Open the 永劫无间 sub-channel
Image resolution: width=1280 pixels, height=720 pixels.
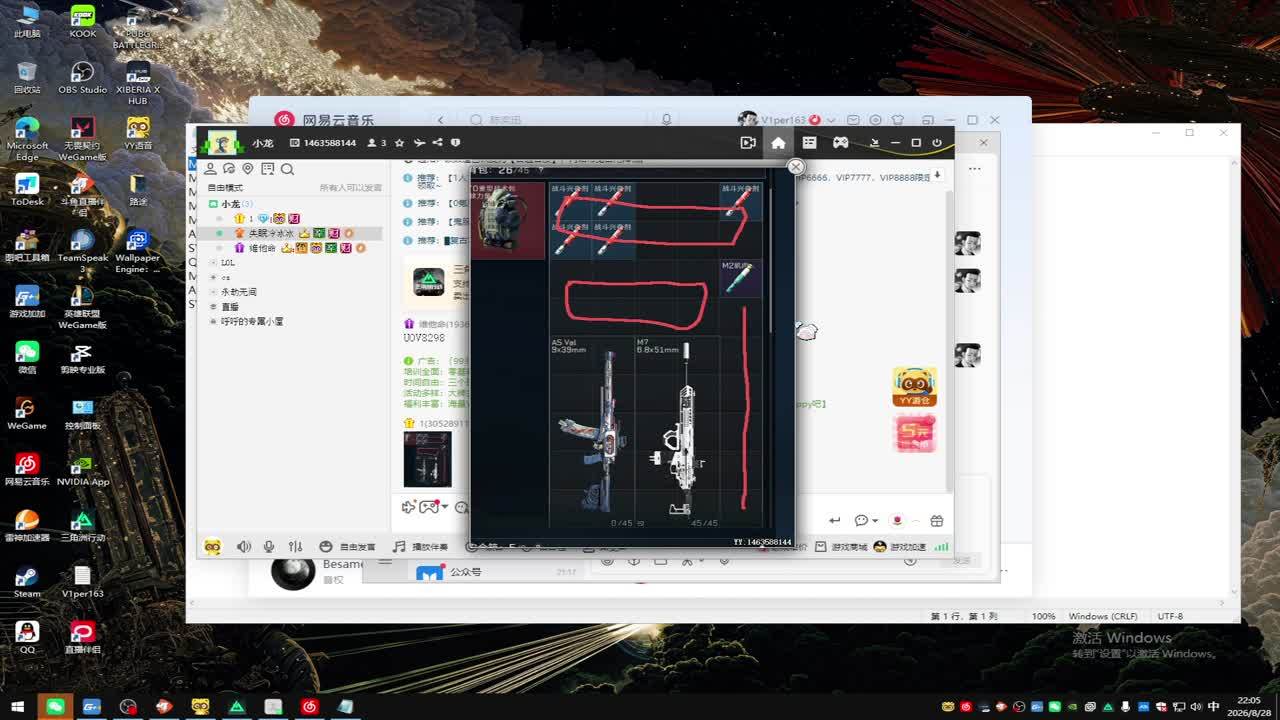click(239, 292)
